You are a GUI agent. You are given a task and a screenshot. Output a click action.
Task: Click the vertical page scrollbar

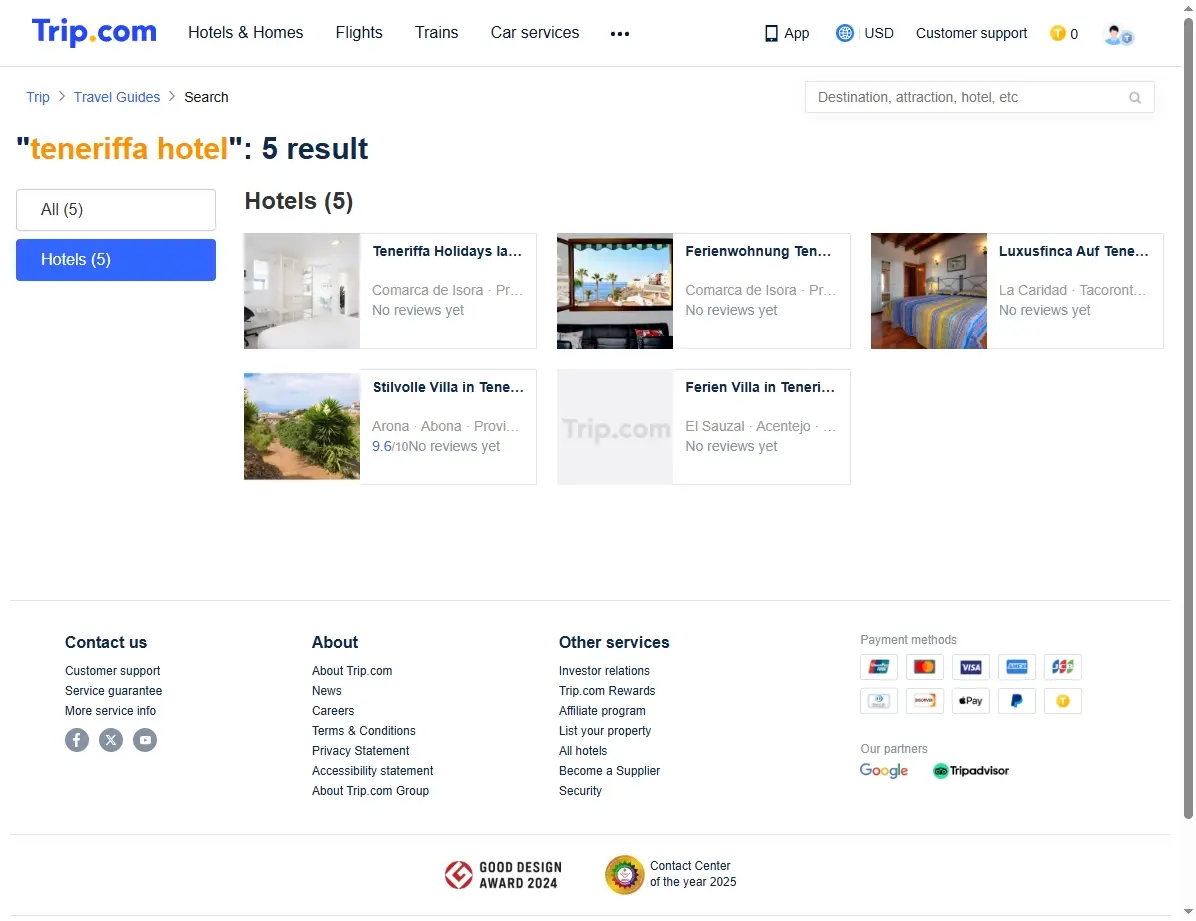click(1188, 418)
